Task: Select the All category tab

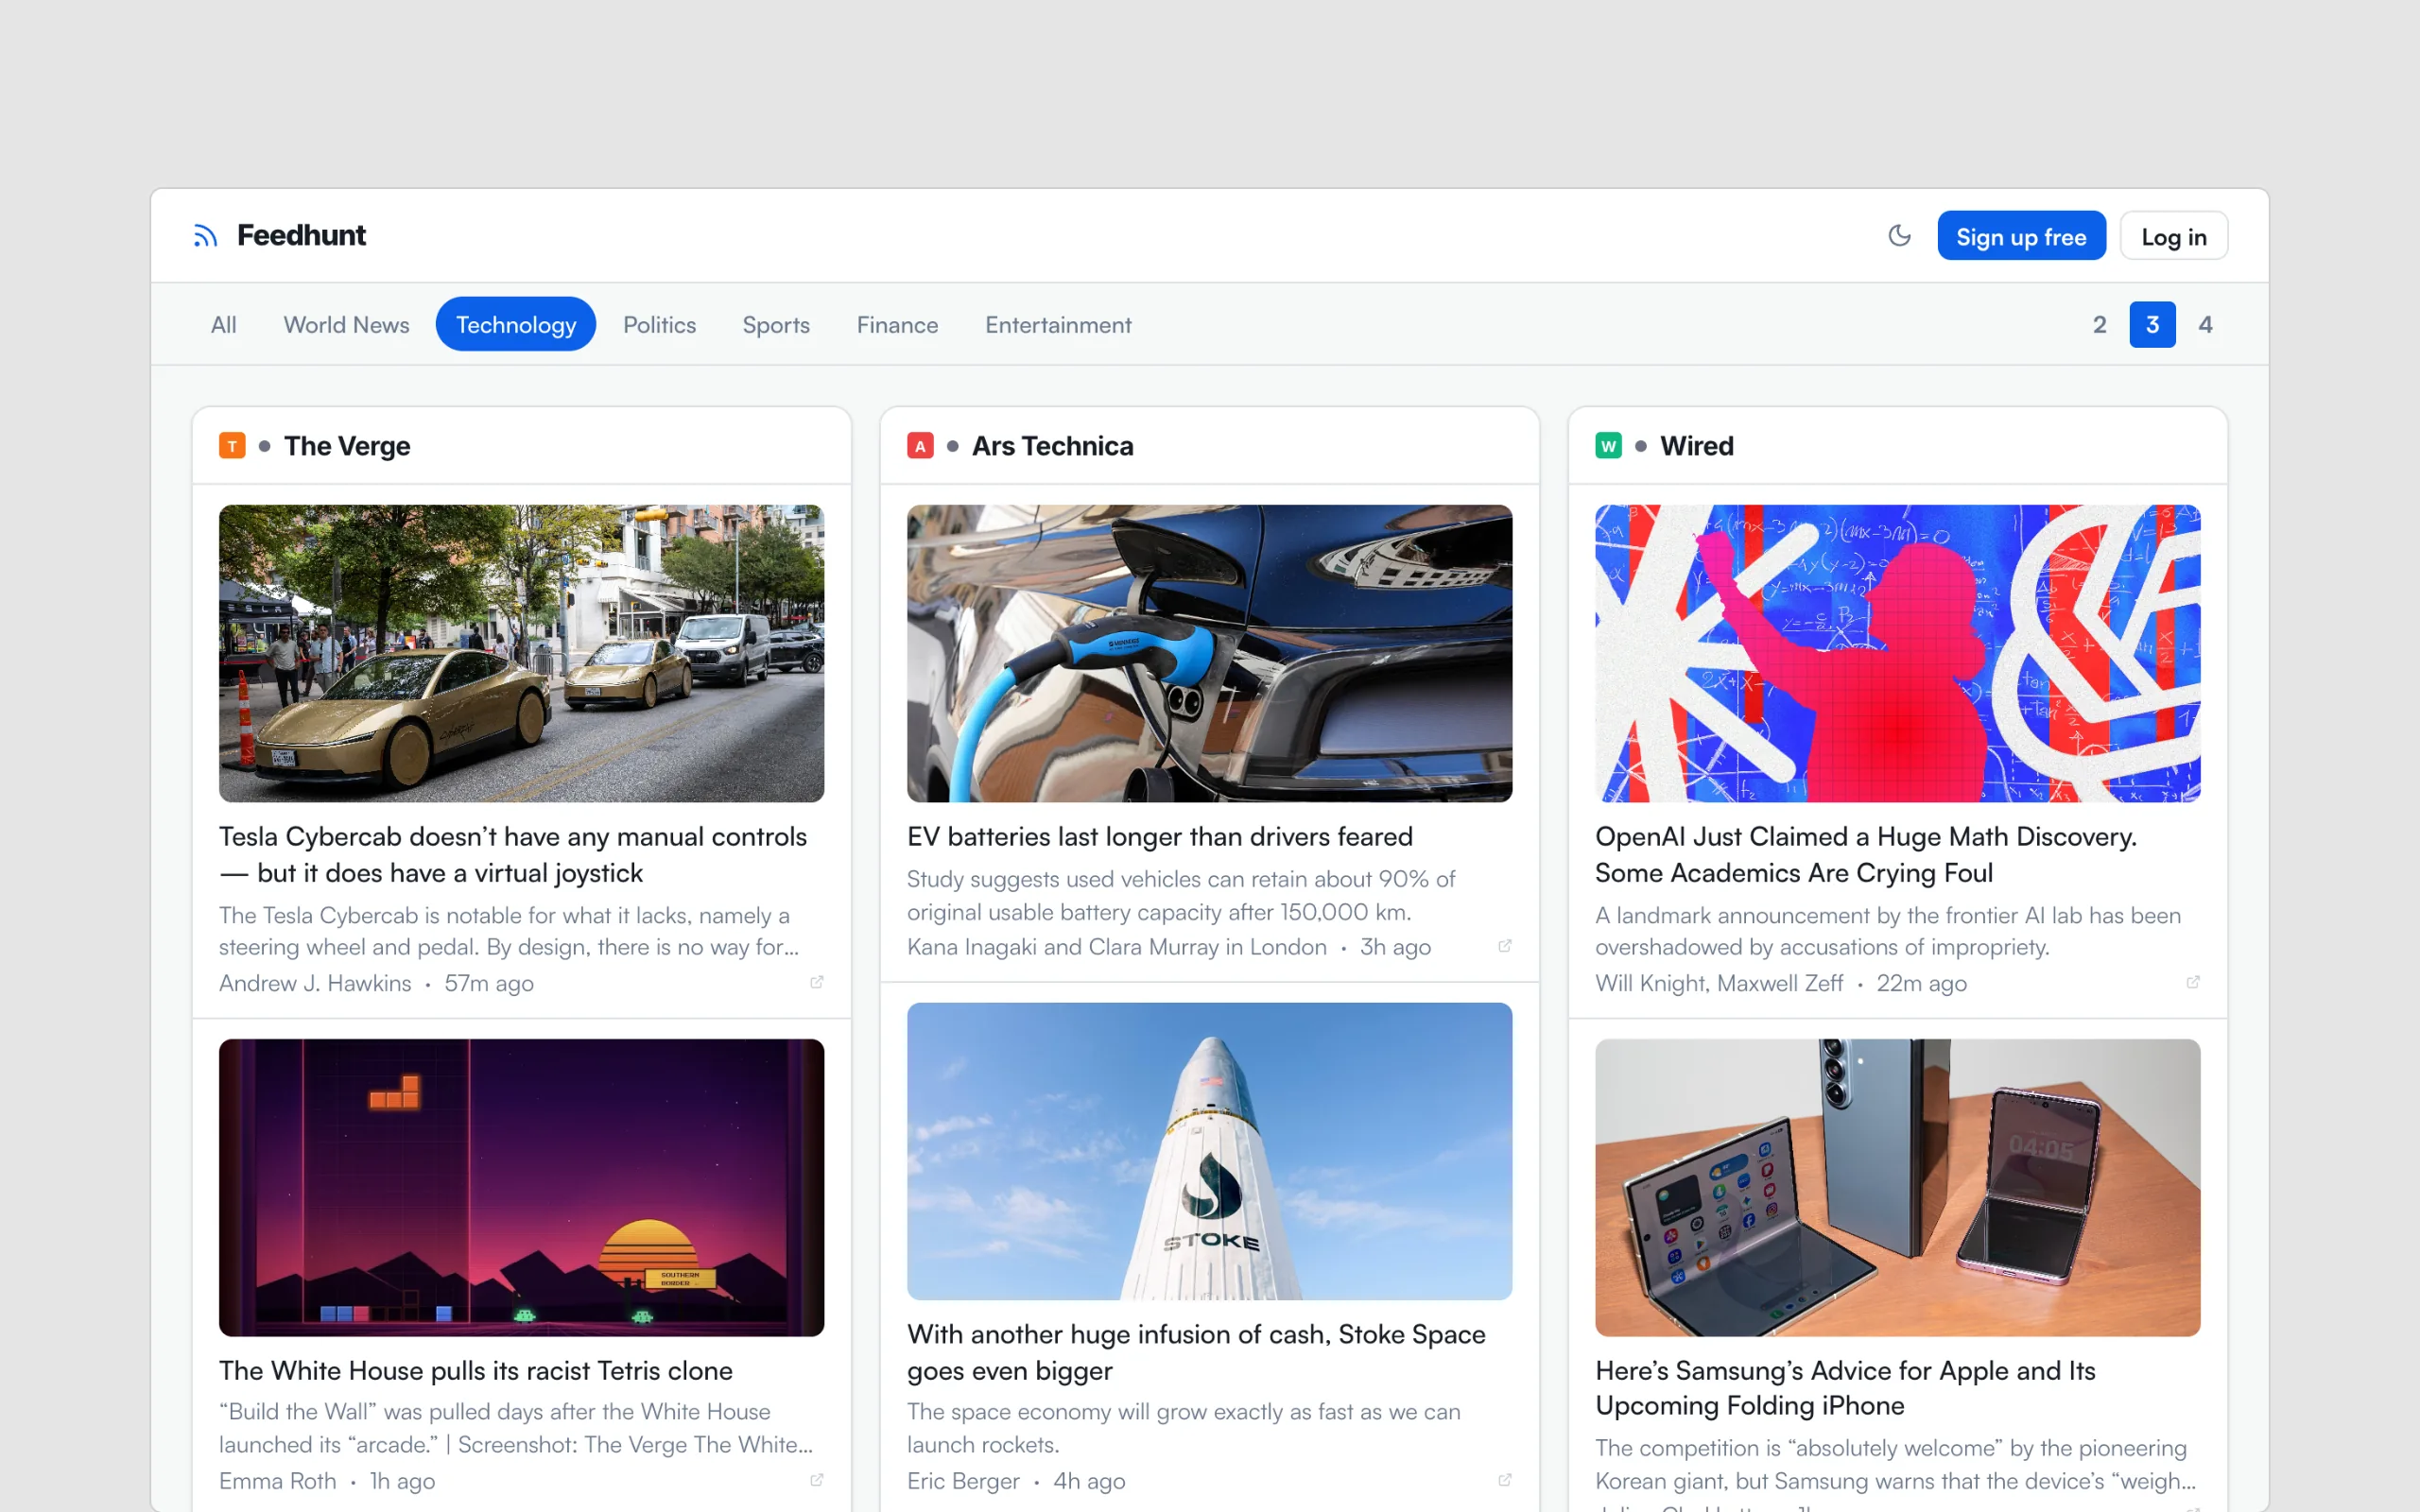Action: tap(224, 325)
